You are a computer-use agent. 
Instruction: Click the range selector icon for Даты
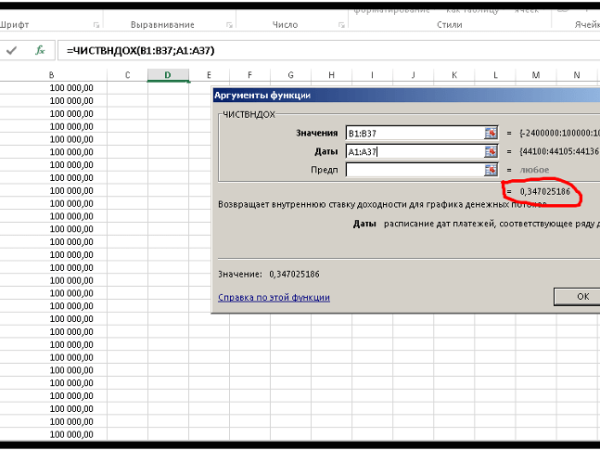coord(491,151)
